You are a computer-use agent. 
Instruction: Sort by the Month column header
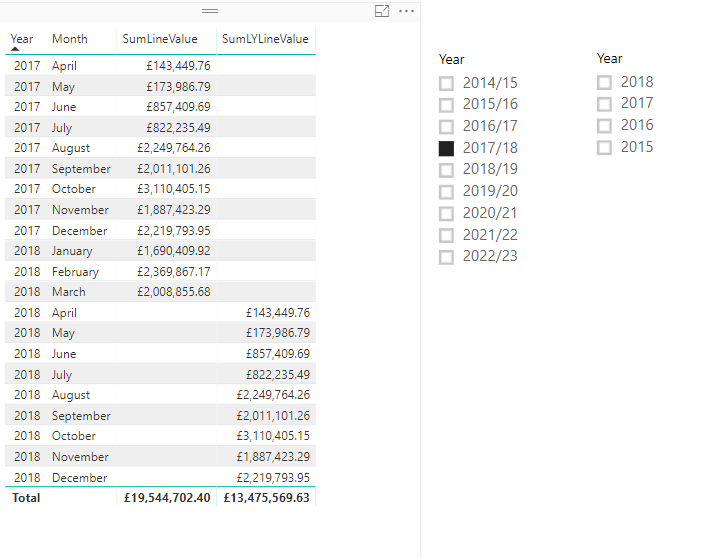pyautogui.click(x=70, y=39)
